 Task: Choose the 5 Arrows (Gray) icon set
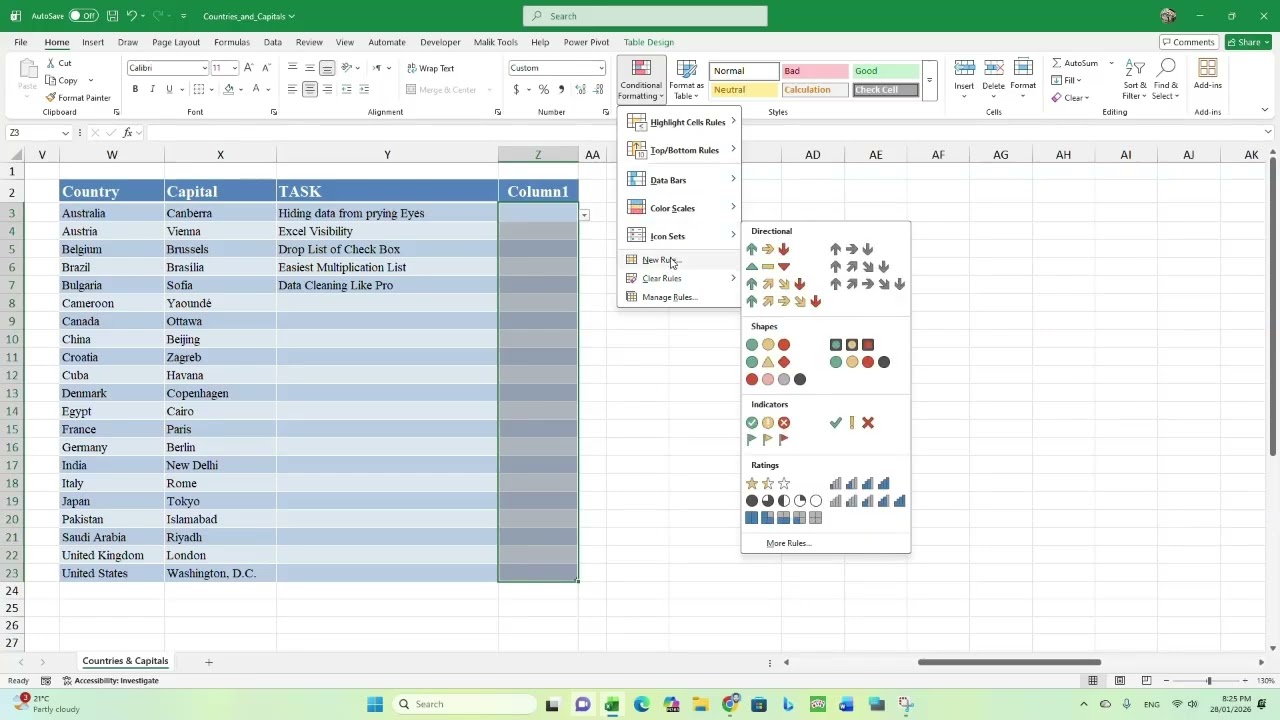pyautogui.click(x=867, y=284)
